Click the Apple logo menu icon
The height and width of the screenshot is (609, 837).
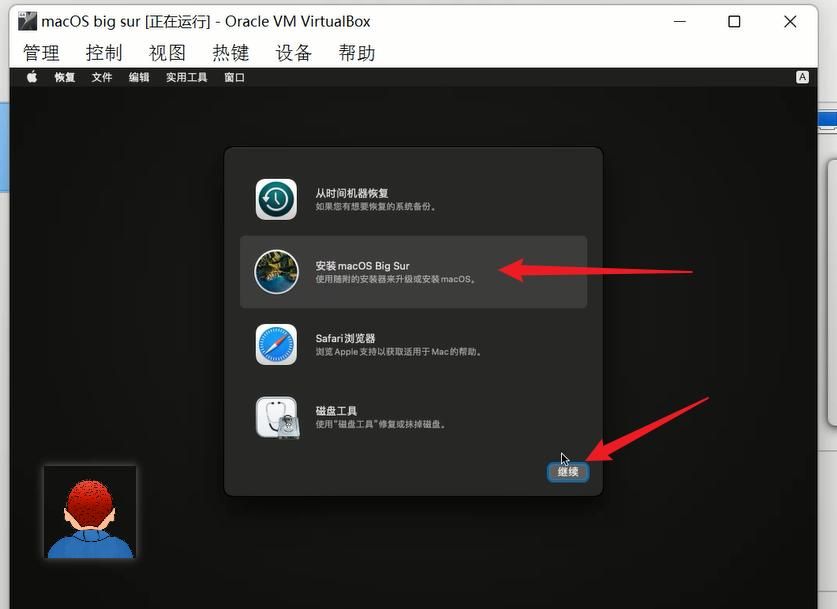[32, 77]
